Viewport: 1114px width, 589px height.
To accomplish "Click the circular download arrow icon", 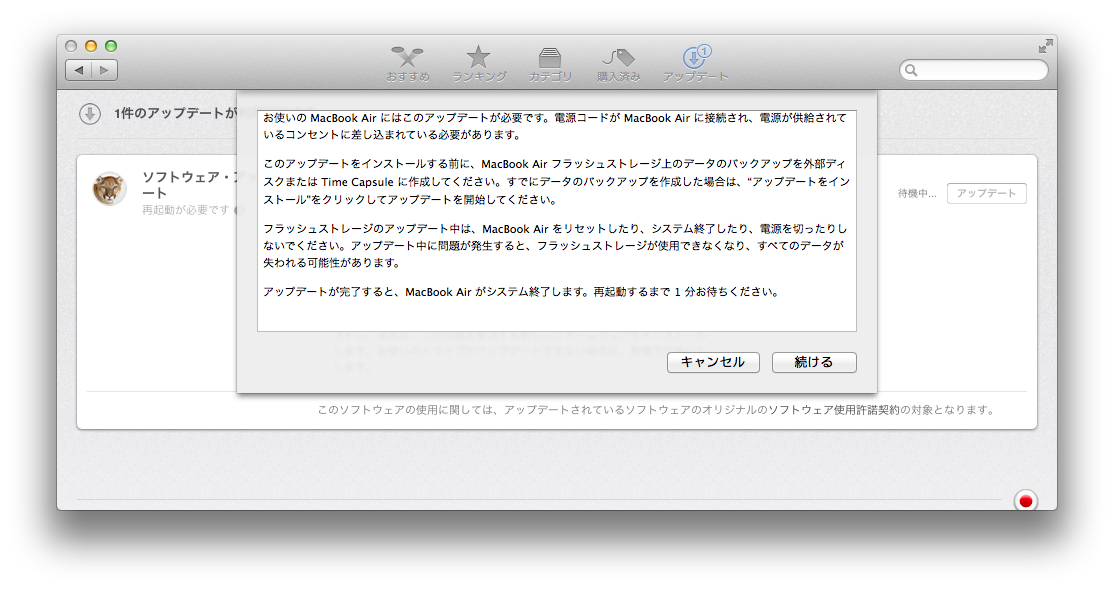I will coord(90,114).
